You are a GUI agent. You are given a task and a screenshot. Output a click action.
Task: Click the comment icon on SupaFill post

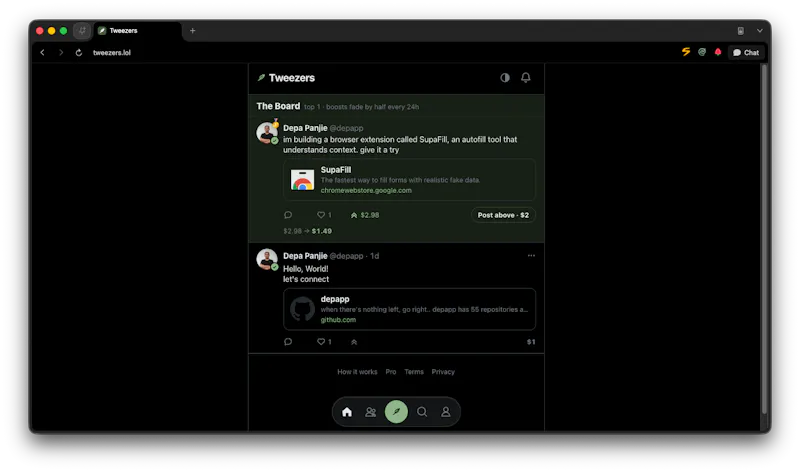288,215
